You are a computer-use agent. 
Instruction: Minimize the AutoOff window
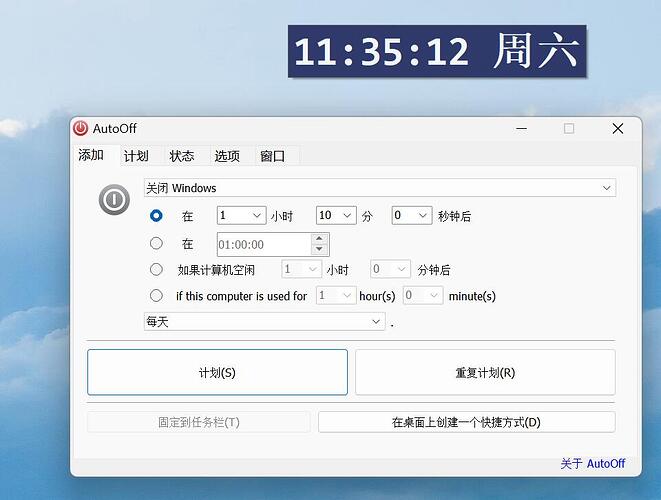pyautogui.click(x=521, y=129)
